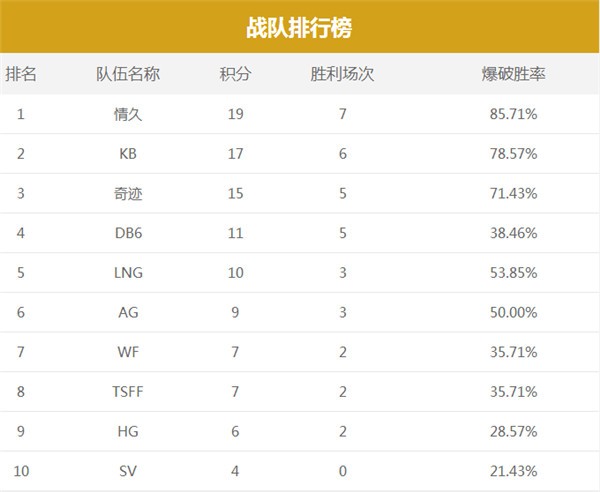Open the DB6 team entry
The height and width of the screenshot is (492, 600).
click(x=128, y=233)
